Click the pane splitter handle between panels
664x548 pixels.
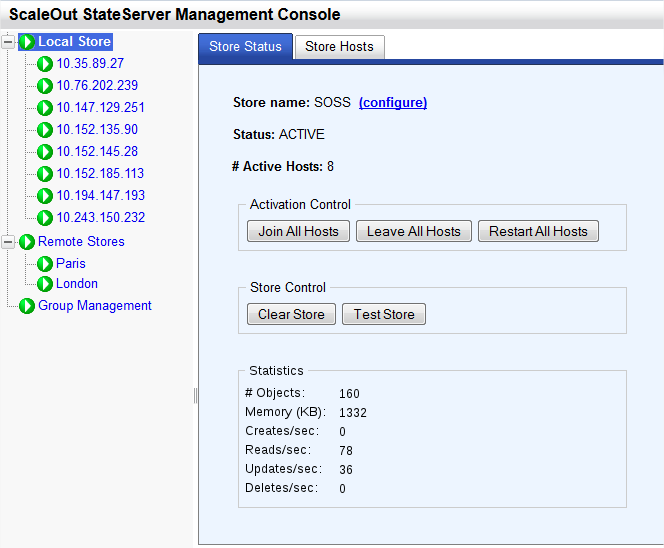(x=195, y=396)
